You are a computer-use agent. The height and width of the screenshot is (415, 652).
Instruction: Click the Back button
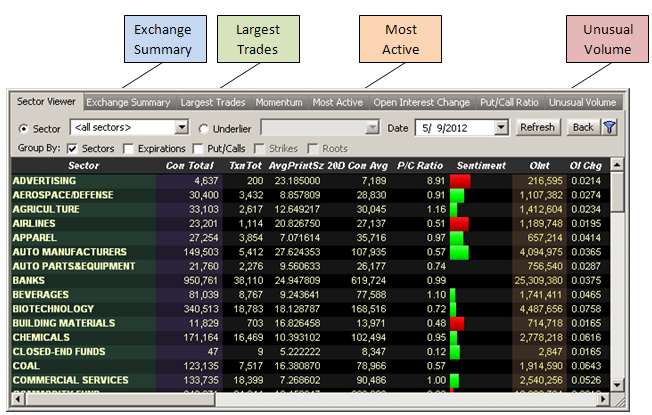coord(583,127)
